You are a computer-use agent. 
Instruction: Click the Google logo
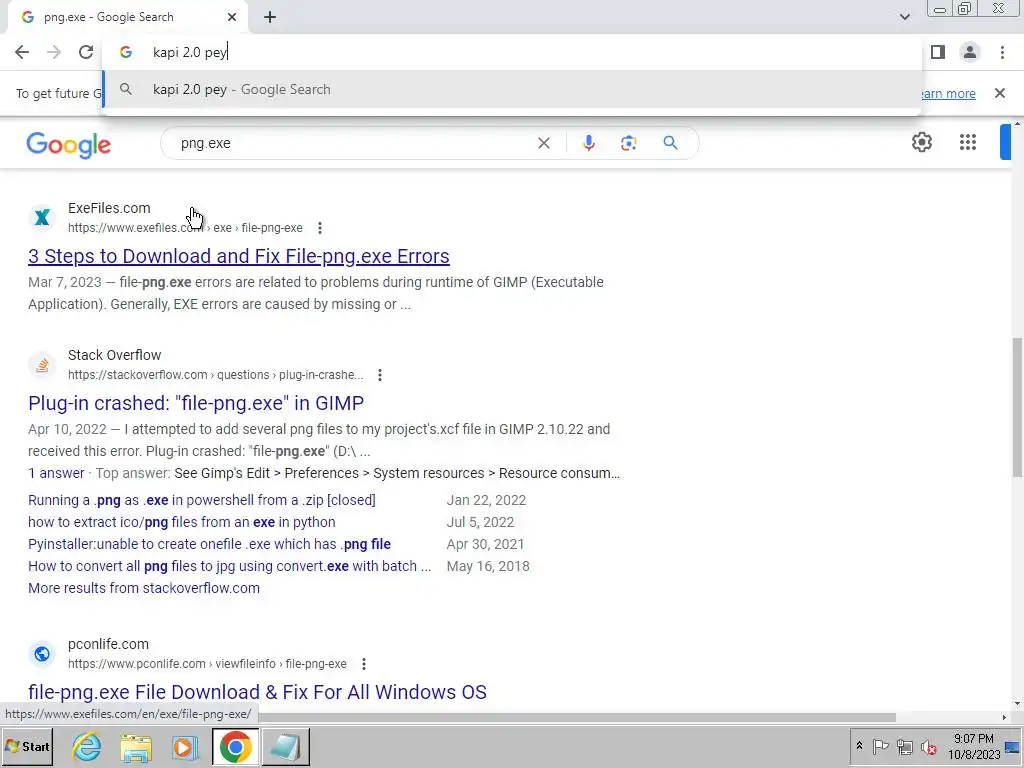(x=69, y=145)
